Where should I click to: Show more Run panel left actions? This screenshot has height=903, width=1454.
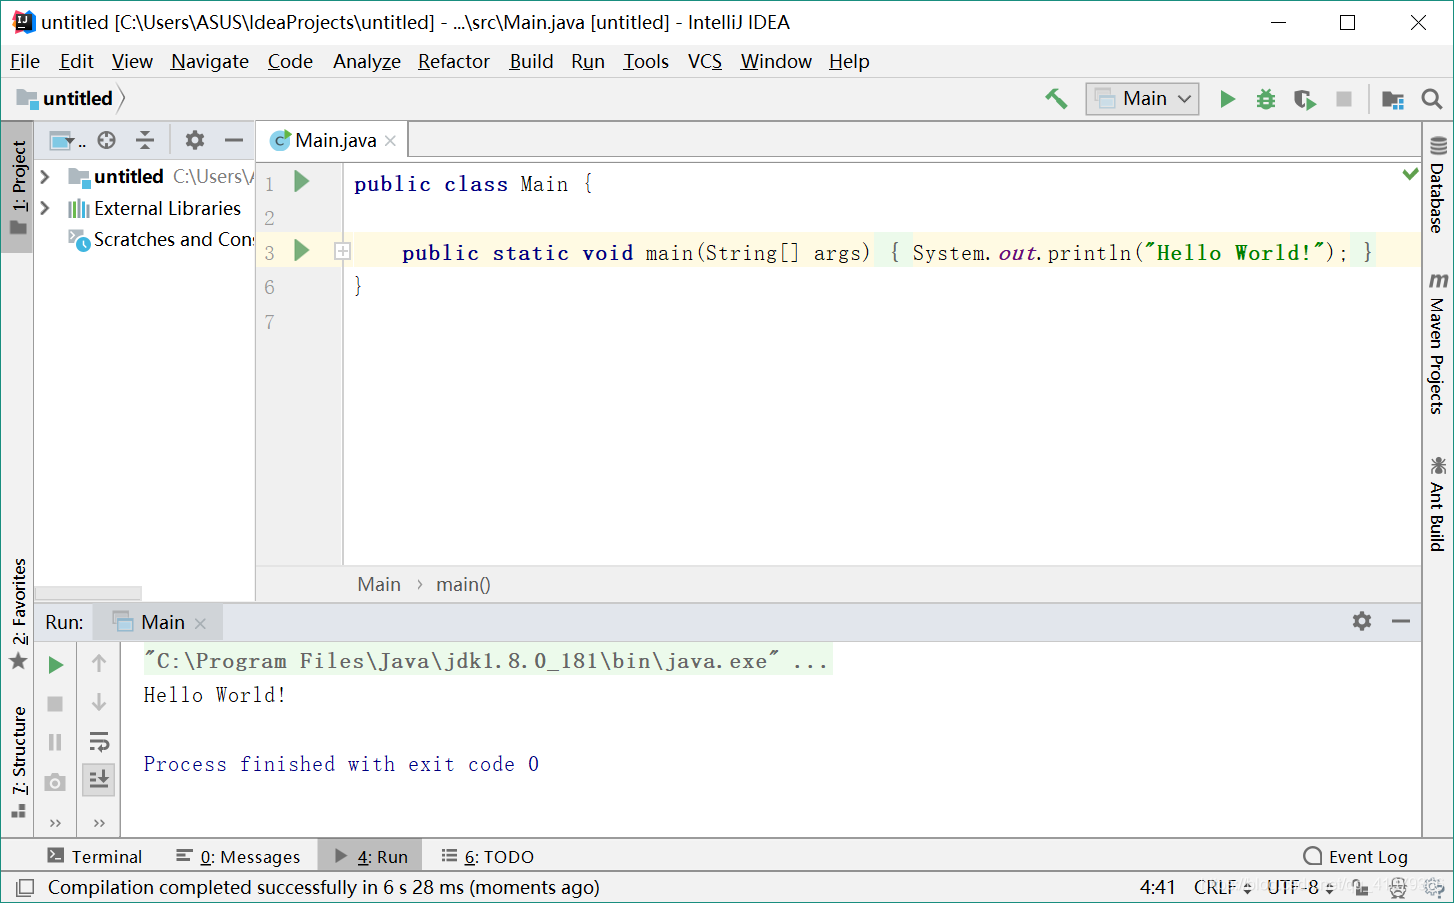click(x=56, y=823)
